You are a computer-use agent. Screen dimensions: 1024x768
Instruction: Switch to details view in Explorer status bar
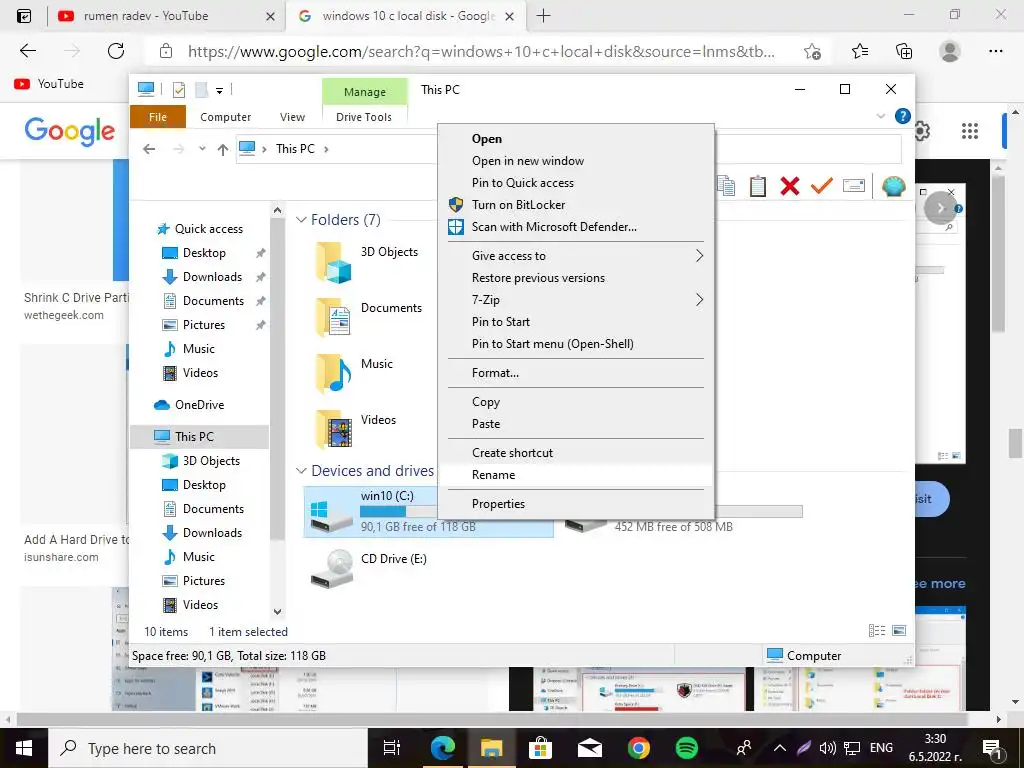[x=876, y=631]
